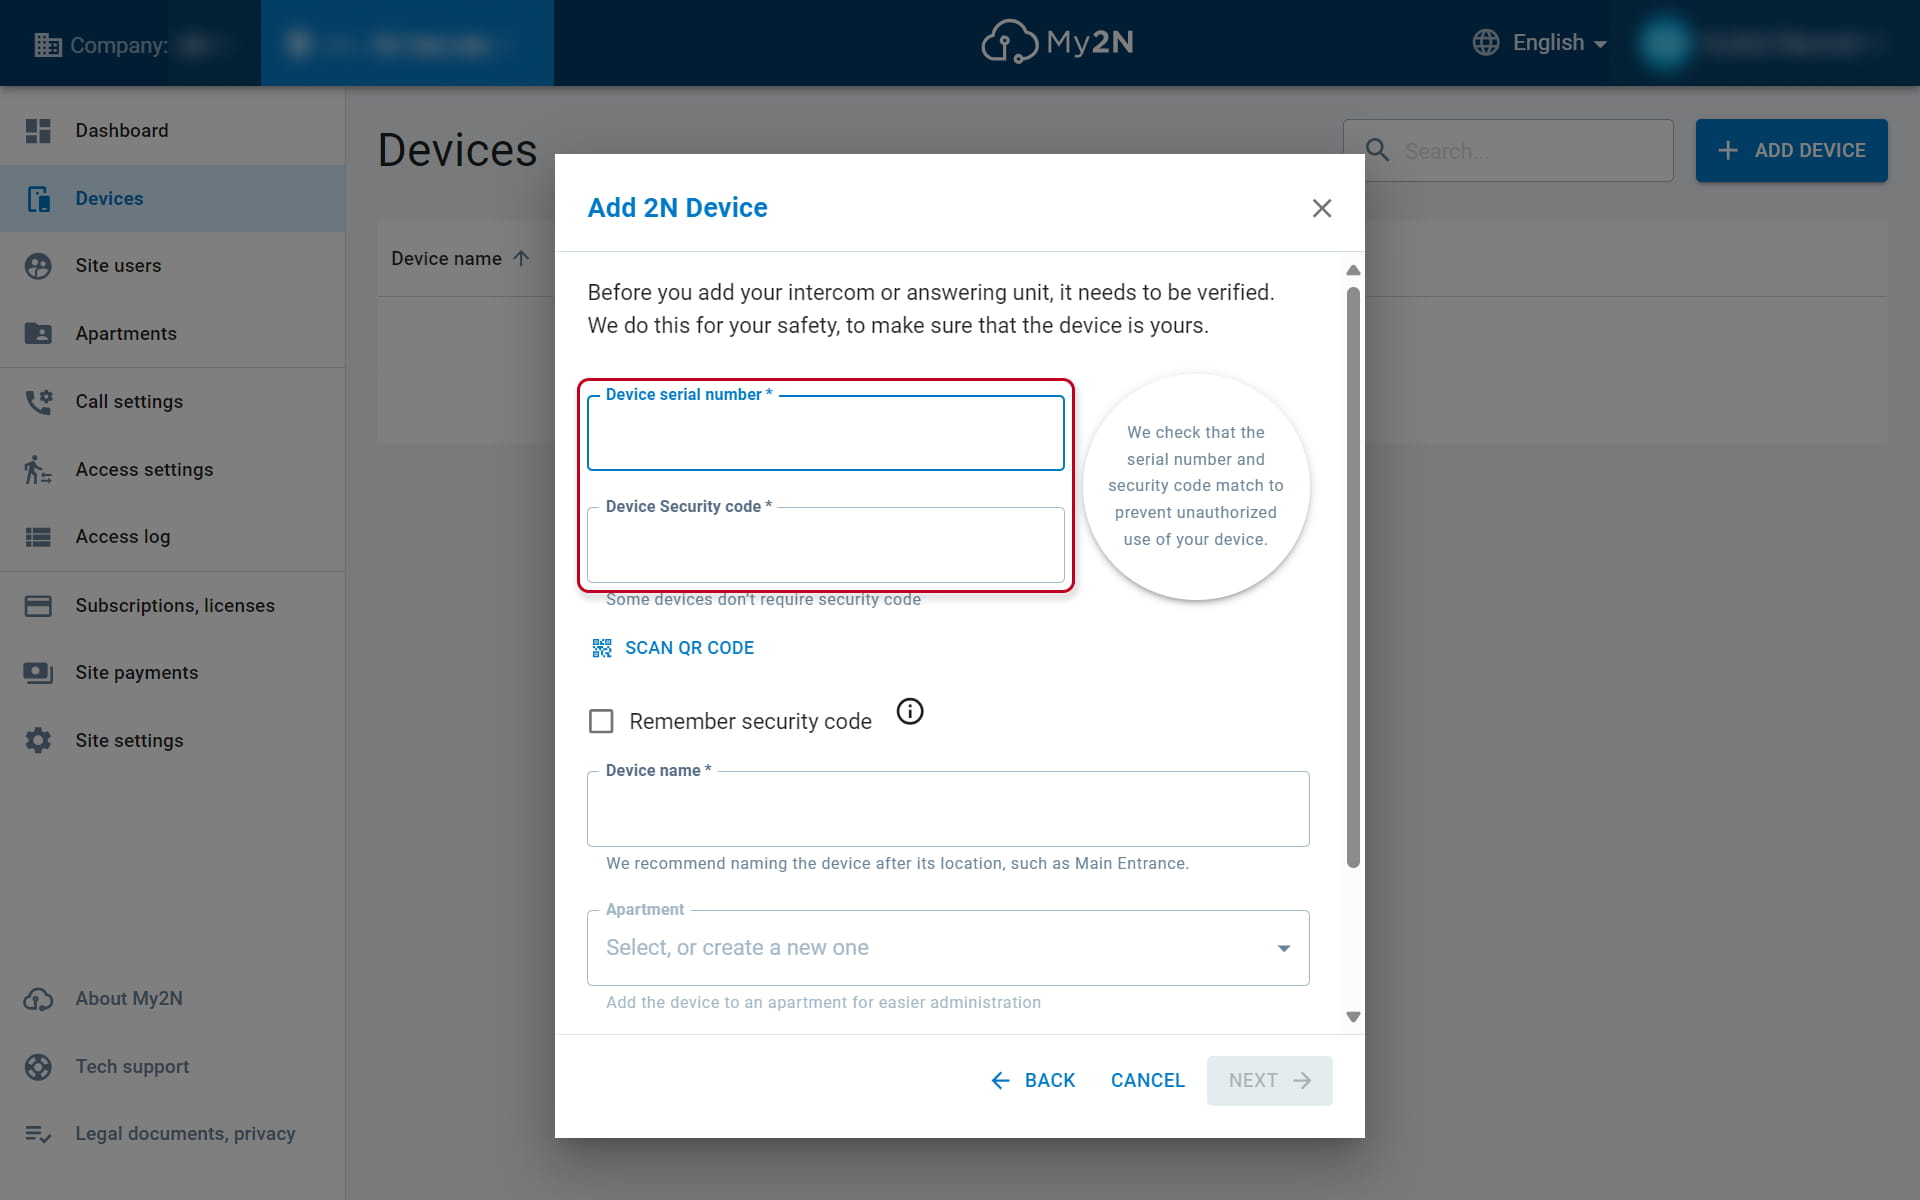Image resolution: width=1920 pixels, height=1200 pixels.
Task: Click the Site payments icon
Action: click(x=38, y=673)
